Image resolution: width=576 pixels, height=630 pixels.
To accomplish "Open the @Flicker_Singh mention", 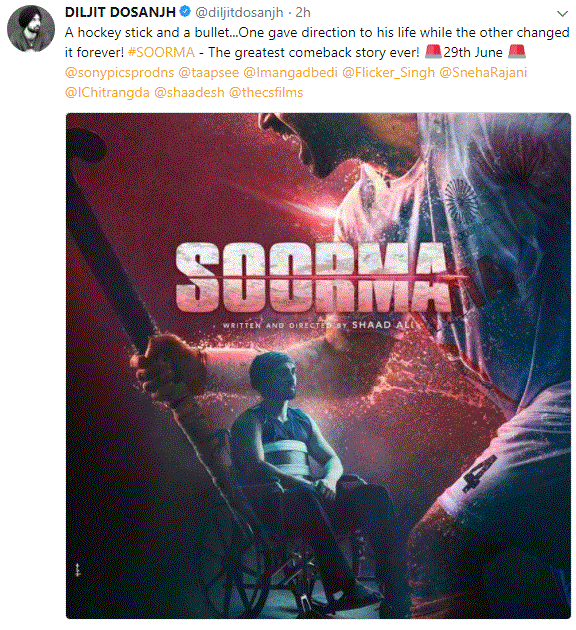I will [x=388, y=73].
